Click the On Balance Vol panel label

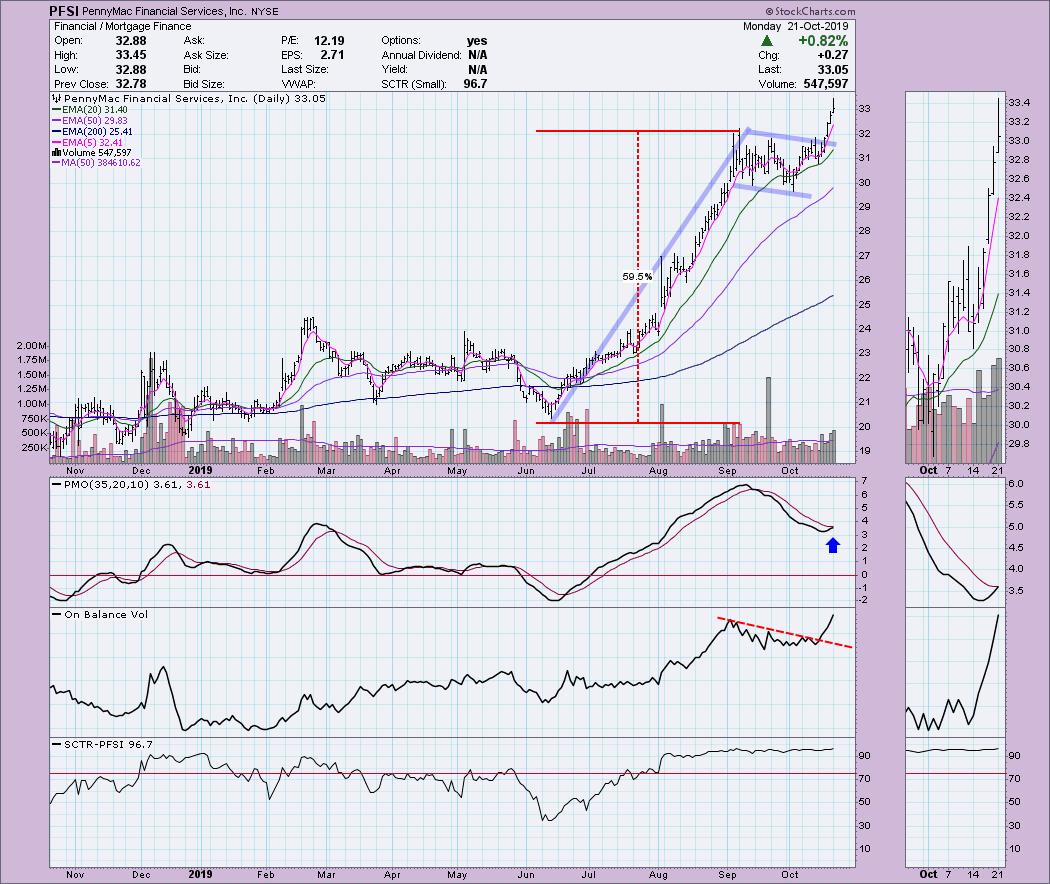click(106, 615)
